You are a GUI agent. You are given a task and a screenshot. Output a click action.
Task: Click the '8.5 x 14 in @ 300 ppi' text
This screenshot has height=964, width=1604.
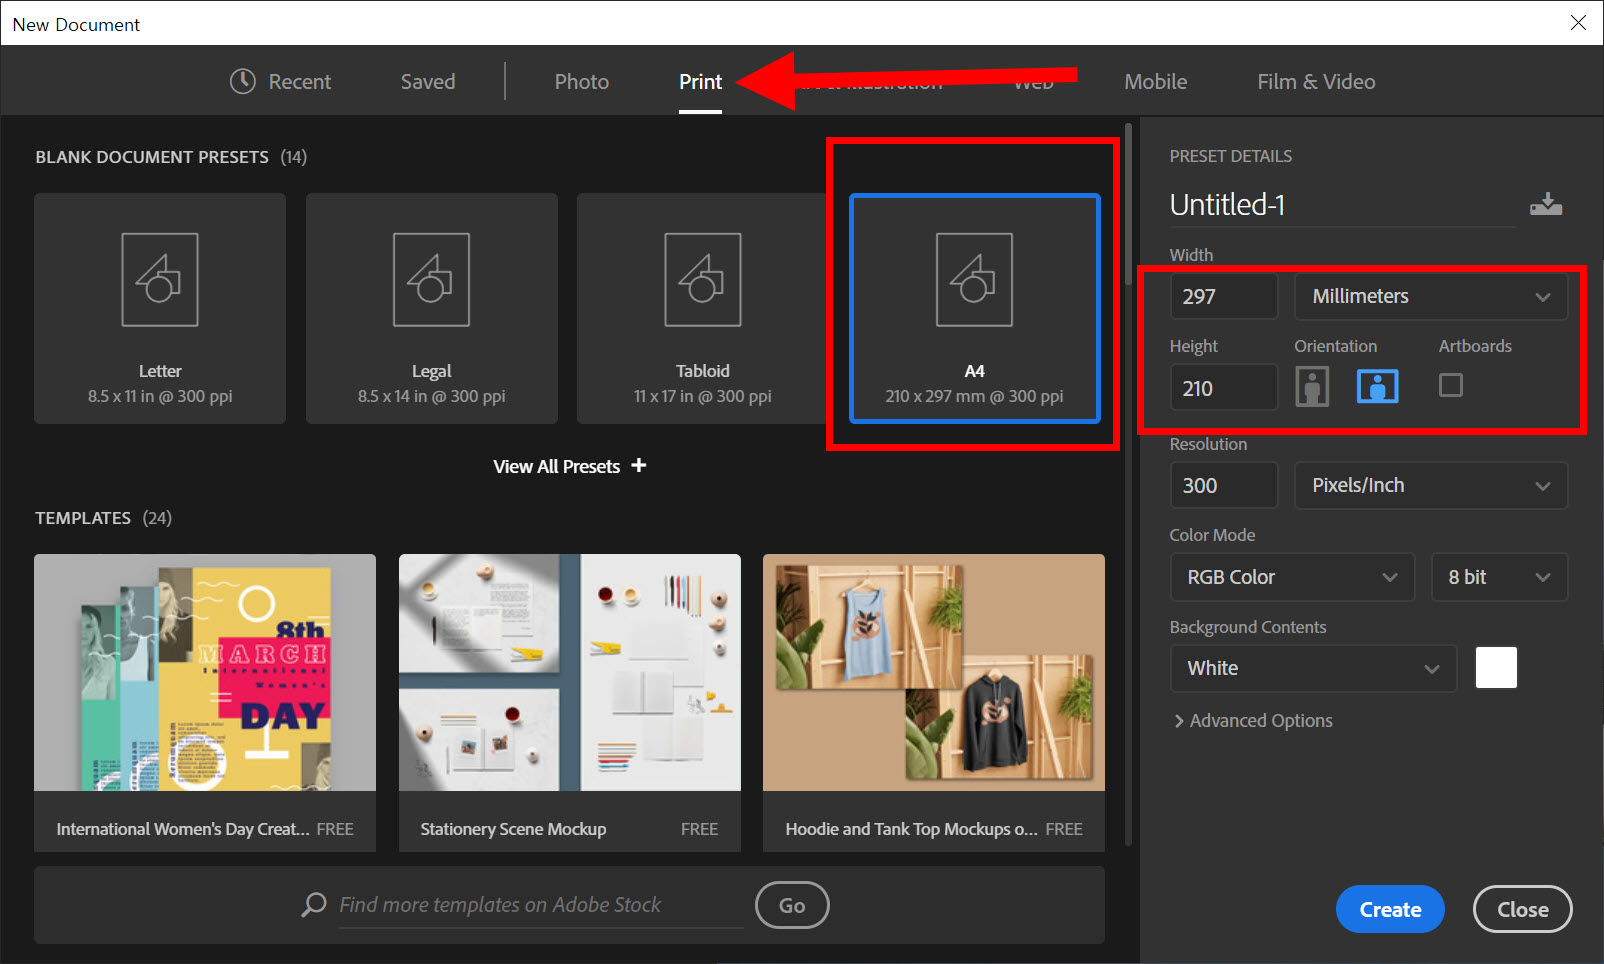431,396
